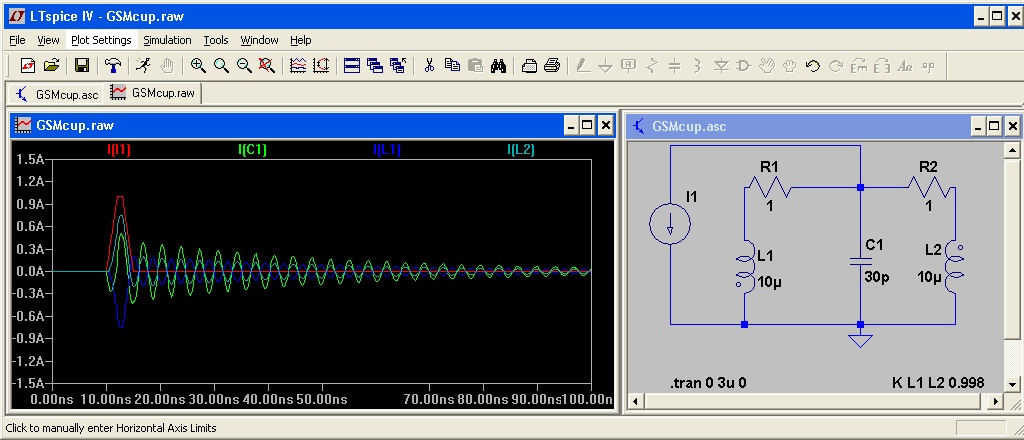Click the Zoom to Fit icon

click(x=266, y=66)
